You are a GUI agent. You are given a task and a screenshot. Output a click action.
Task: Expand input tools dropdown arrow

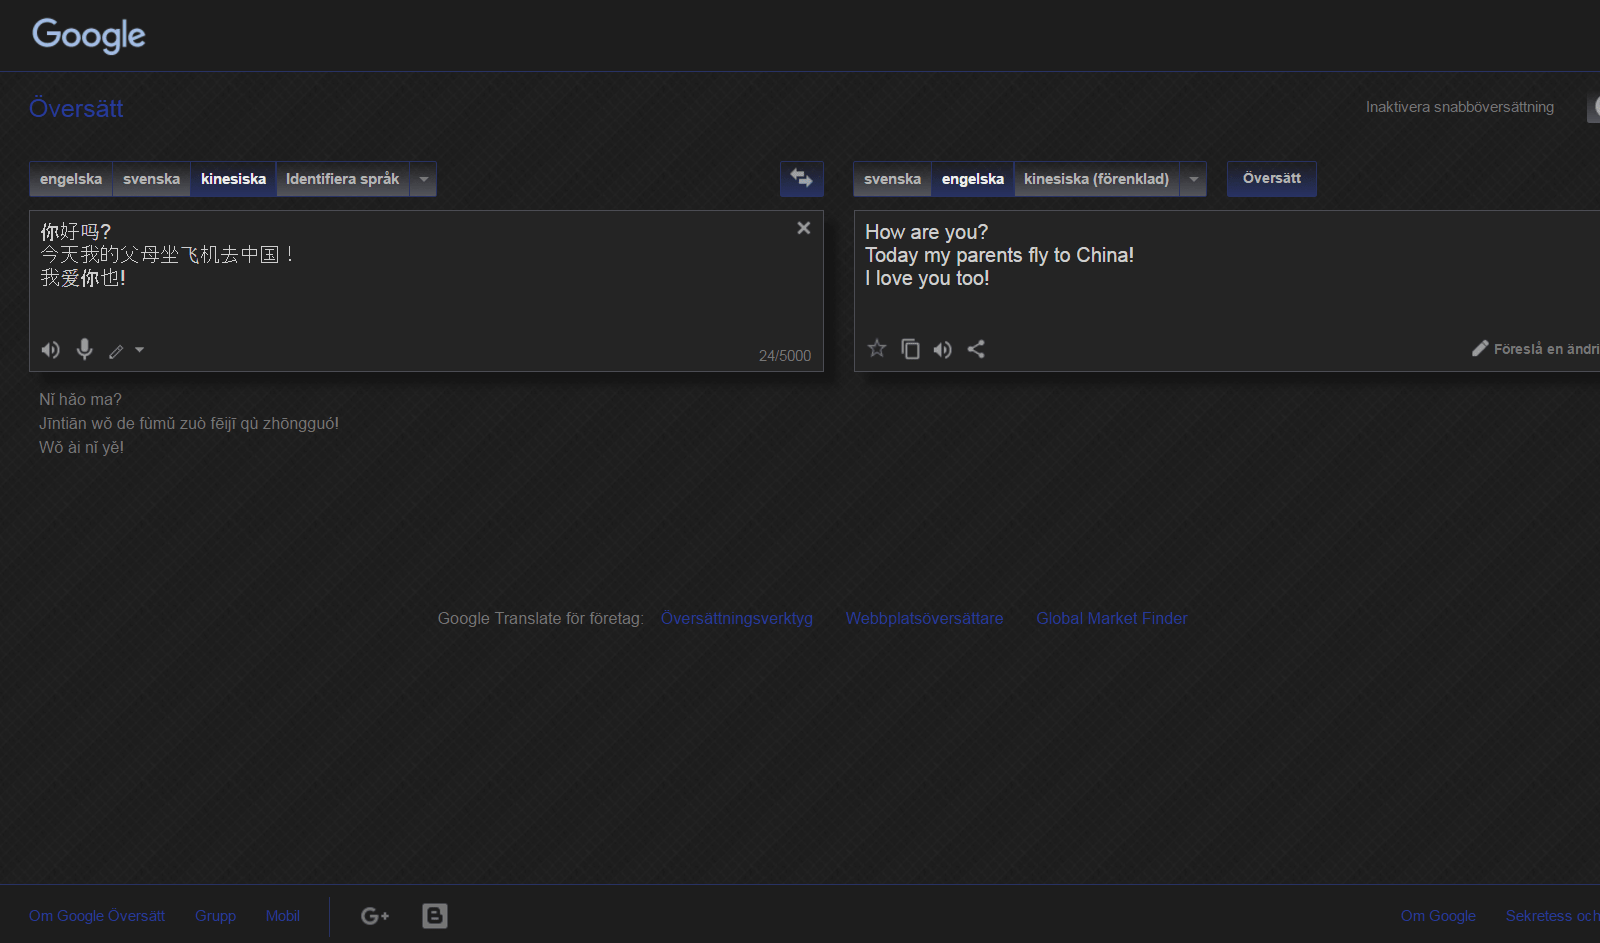(x=140, y=350)
